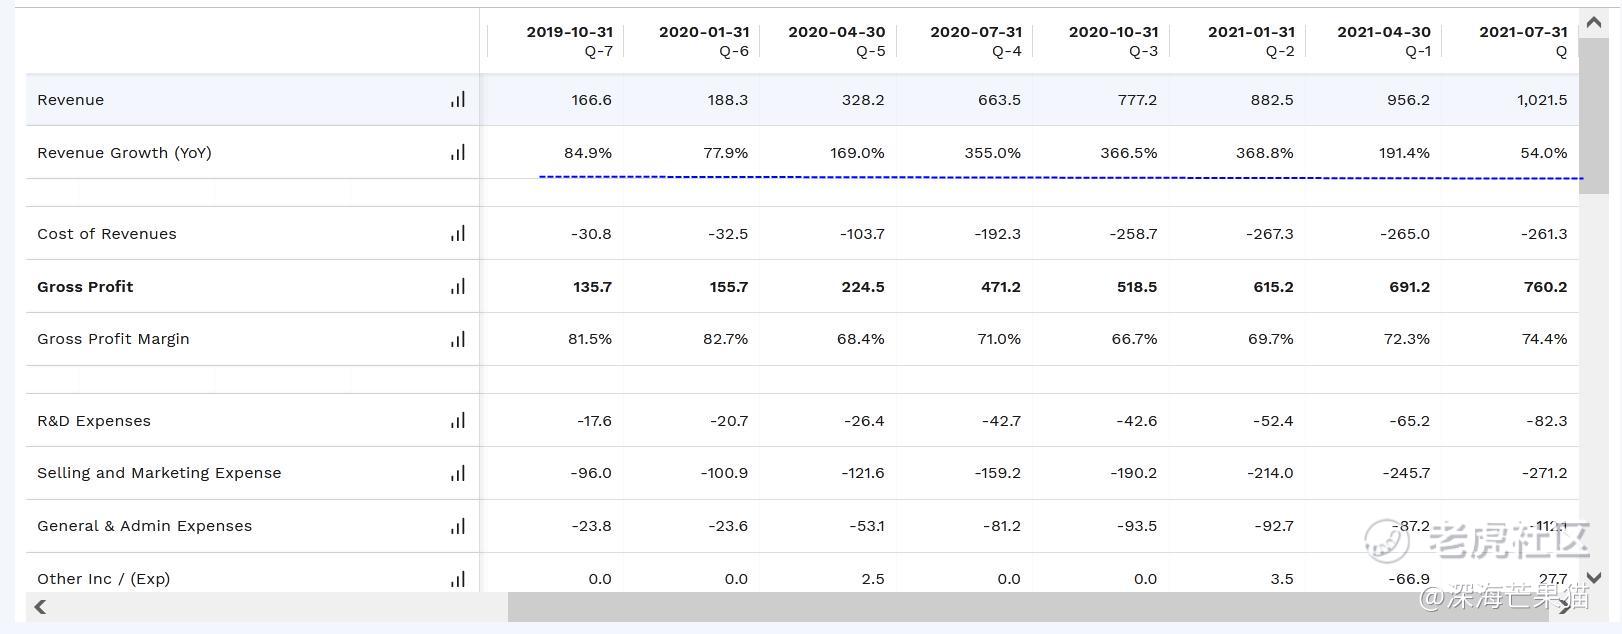This screenshot has height=634, width=1622.
Task: Click the horizontal scrollbar left arrow
Action: click(x=40, y=606)
